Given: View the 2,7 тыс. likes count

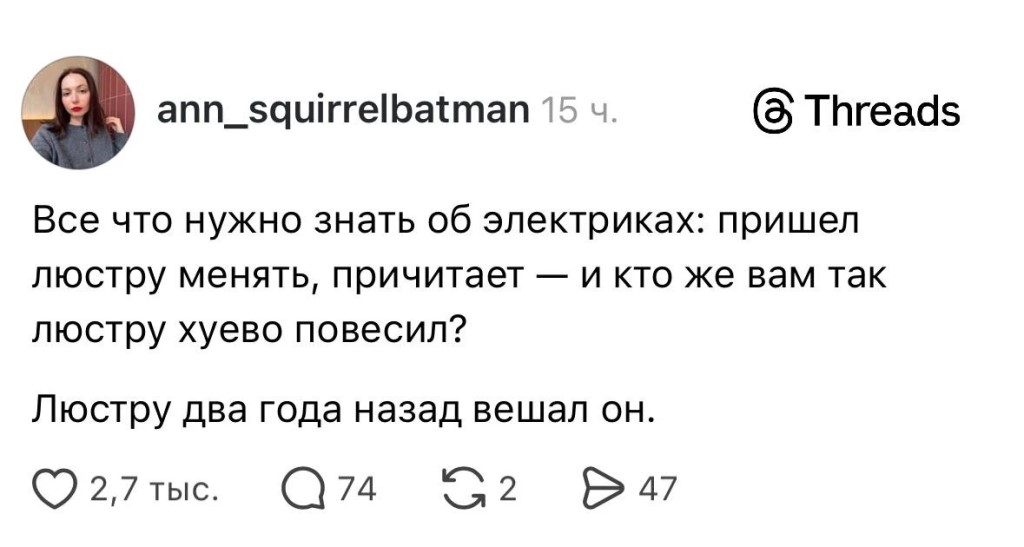Looking at the screenshot, I should [152, 490].
